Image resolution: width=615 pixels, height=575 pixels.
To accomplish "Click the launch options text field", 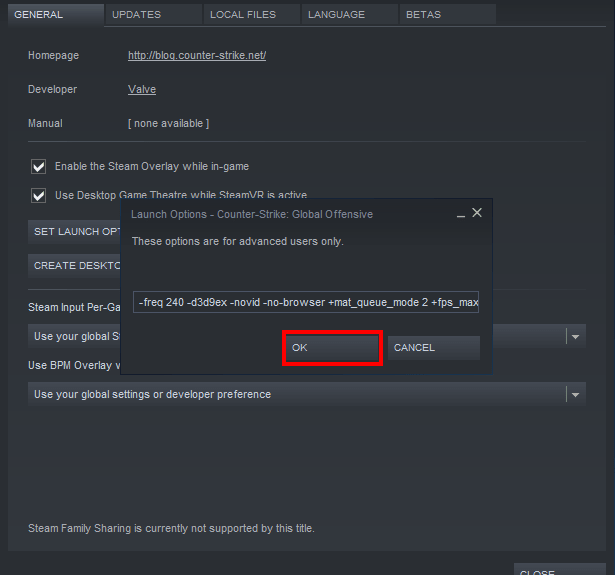I will [x=306, y=302].
